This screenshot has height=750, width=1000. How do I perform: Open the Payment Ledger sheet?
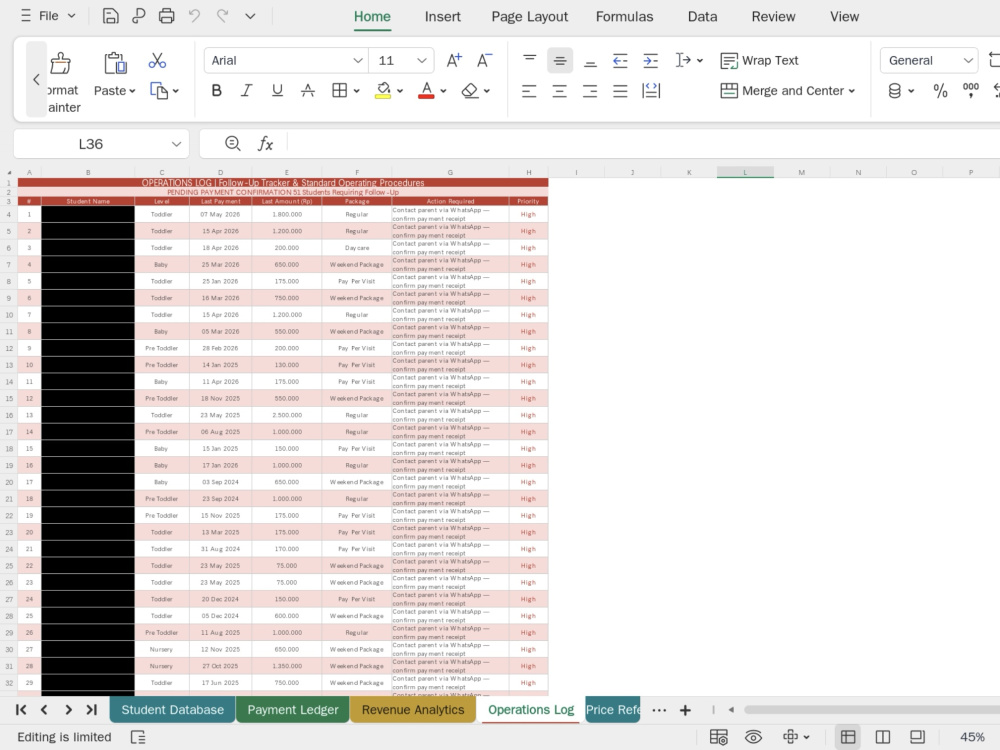pyautogui.click(x=293, y=710)
